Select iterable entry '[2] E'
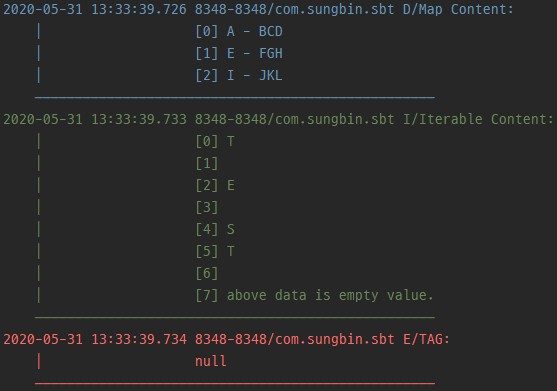557x391 pixels. (215, 186)
